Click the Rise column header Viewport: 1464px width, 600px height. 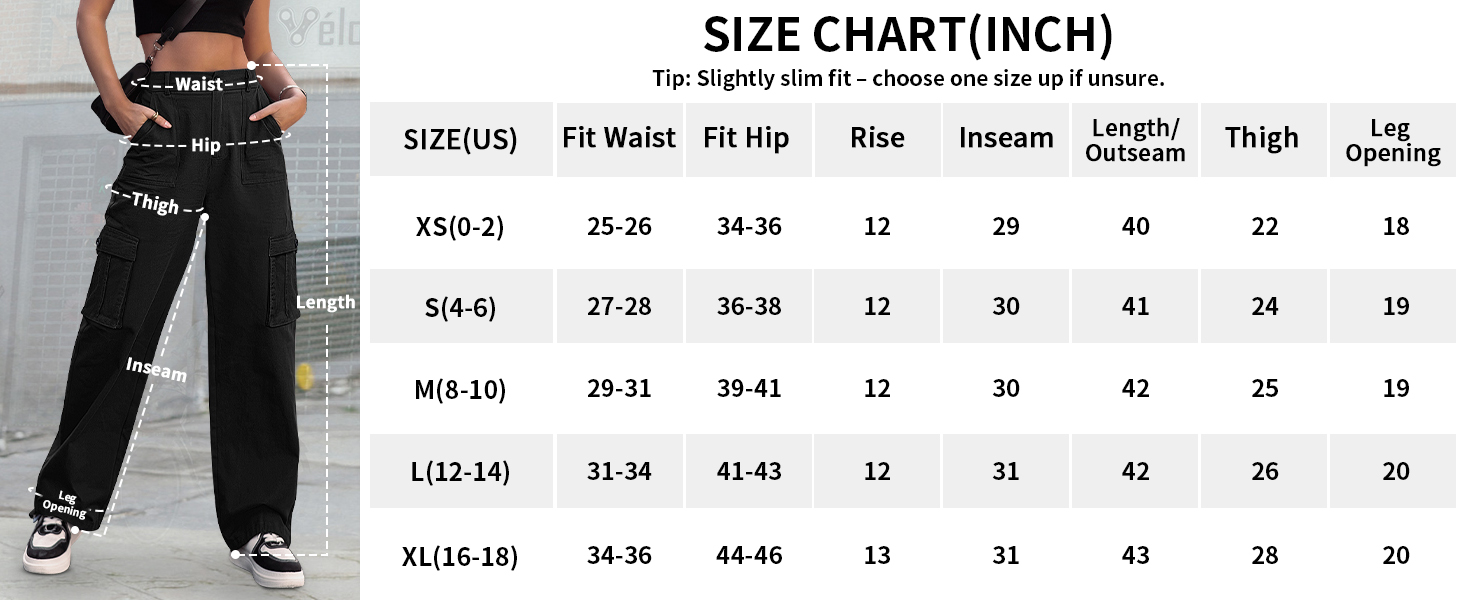coord(877,138)
